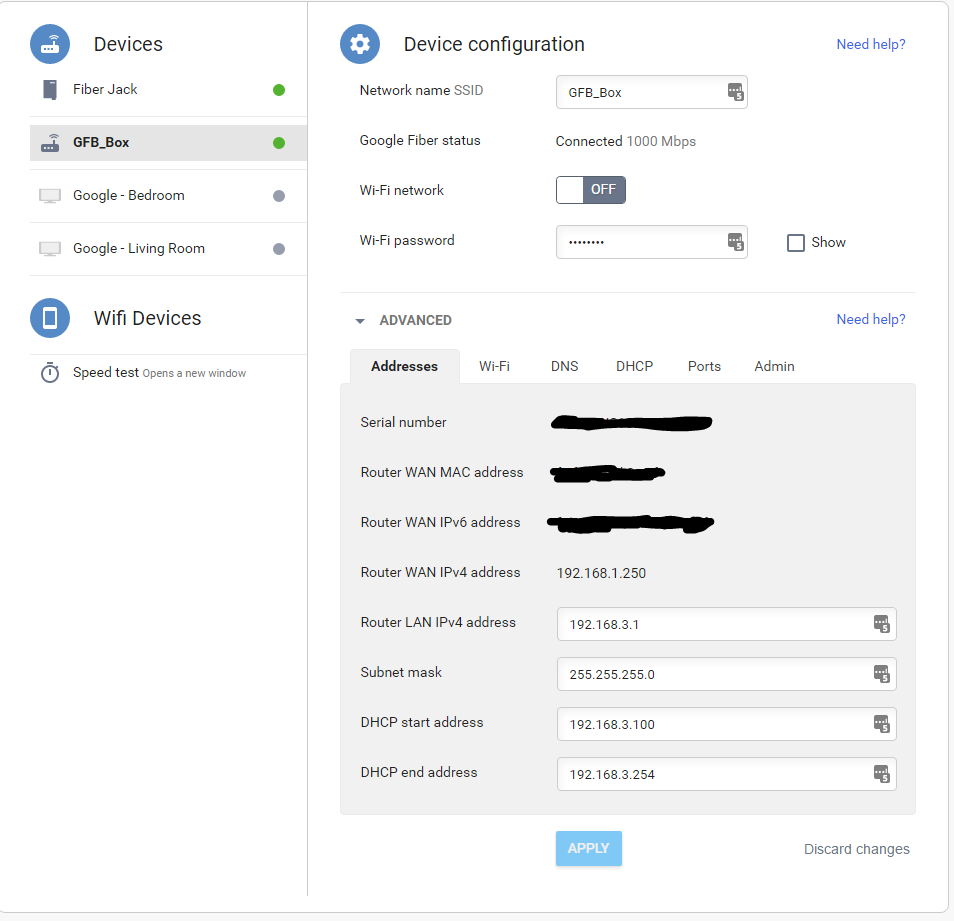Click the Google - Bedroom TV icon
Viewport: 954px width, 921px height.
[50, 196]
